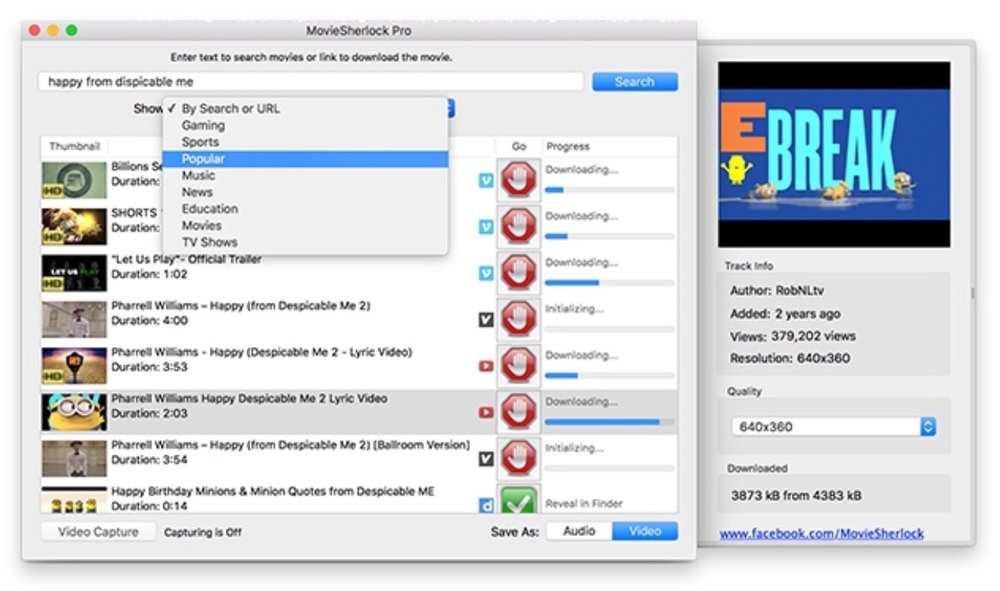Click the search text field
The width and height of the screenshot is (1000, 591).
point(311,82)
